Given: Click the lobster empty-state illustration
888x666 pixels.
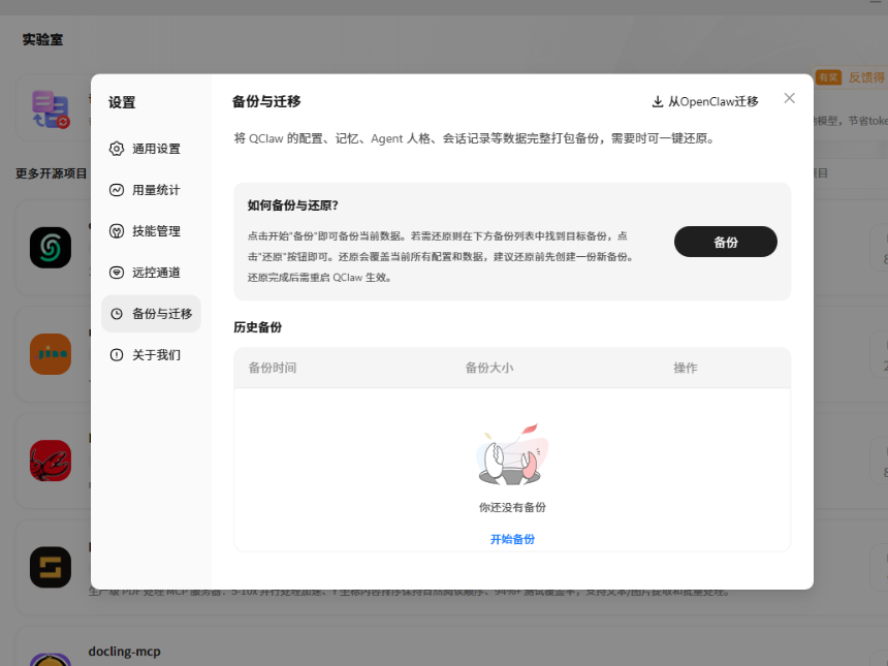Looking at the screenshot, I should [x=513, y=455].
